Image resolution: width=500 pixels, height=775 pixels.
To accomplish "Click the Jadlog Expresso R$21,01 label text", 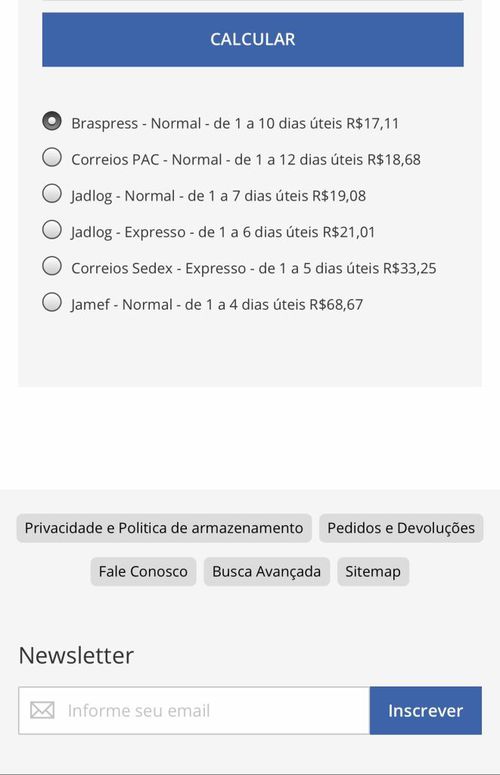I will [x=223, y=232].
